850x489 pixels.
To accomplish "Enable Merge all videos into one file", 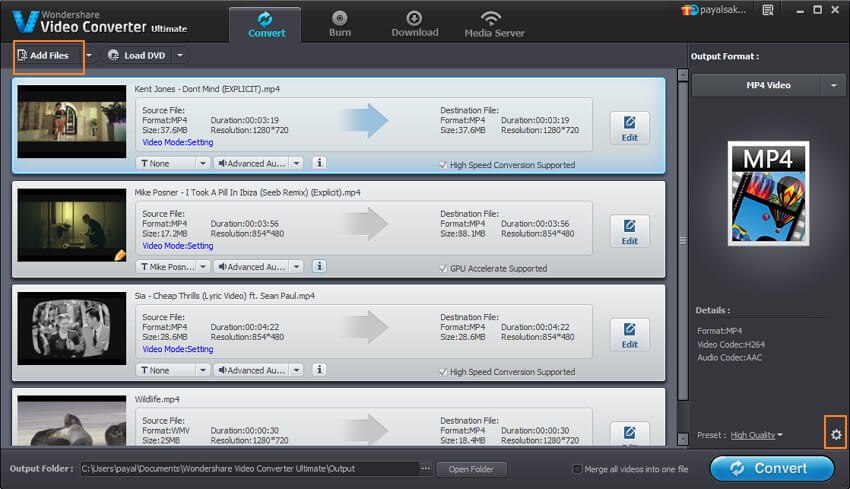I will pos(577,469).
